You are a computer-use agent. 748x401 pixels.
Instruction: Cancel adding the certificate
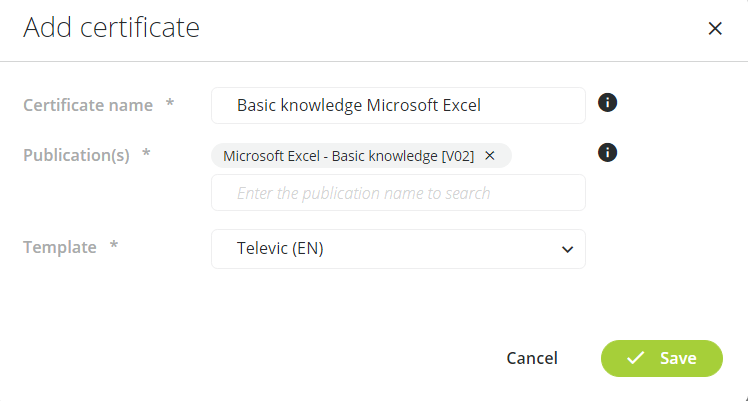point(532,358)
